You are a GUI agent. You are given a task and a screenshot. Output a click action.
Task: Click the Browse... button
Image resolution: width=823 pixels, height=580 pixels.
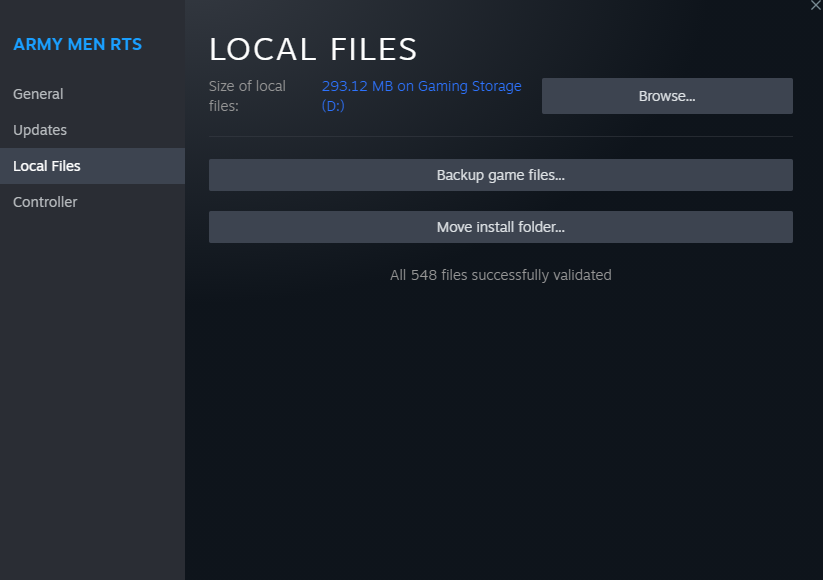click(x=666, y=96)
